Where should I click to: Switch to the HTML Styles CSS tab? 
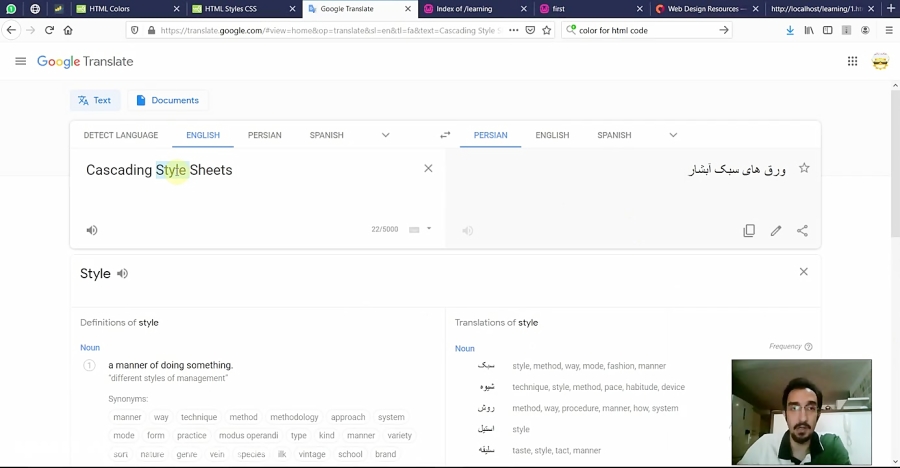(244, 9)
